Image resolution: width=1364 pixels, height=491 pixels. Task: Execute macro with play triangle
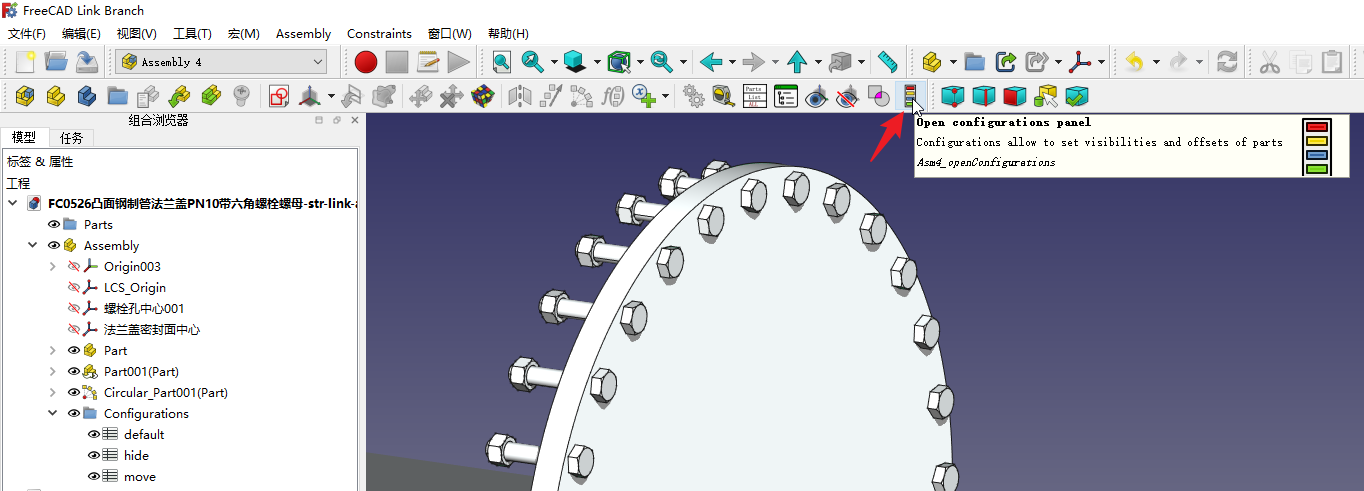459,62
